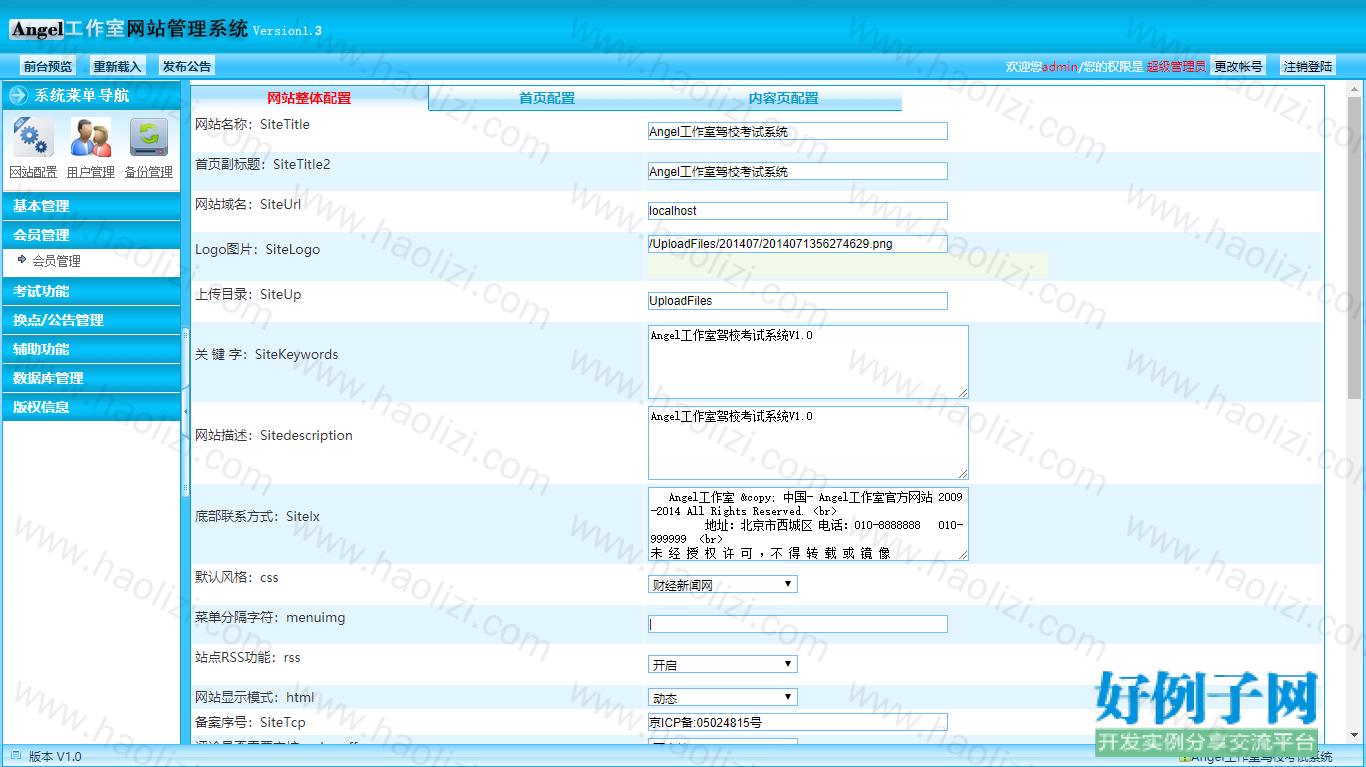Viewport: 1366px width, 767px height.
Task: Click the 网站域名 SiteUrl input field
Action: [x=798, y=211]
